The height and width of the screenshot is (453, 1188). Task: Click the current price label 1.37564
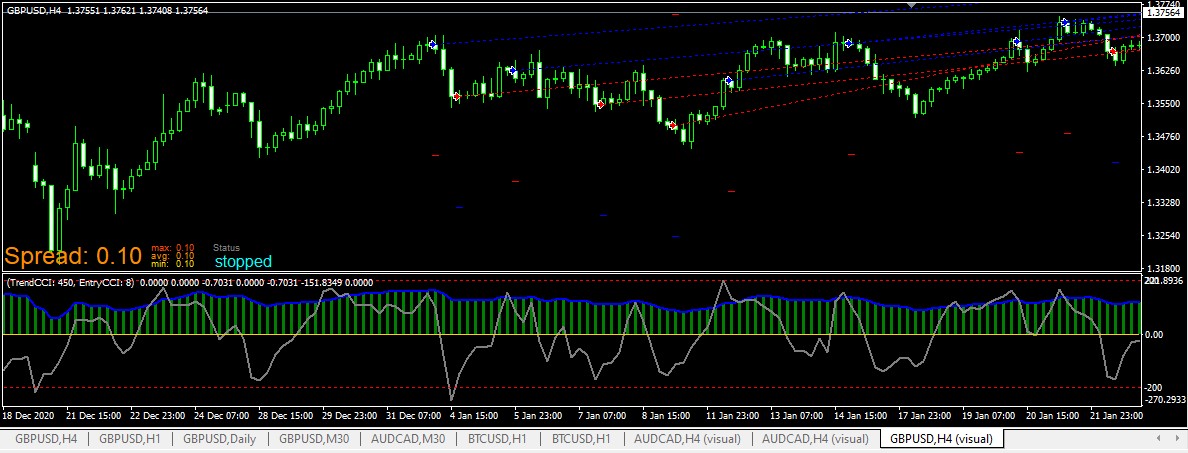pyautogui.click(x=1165, y=13)
